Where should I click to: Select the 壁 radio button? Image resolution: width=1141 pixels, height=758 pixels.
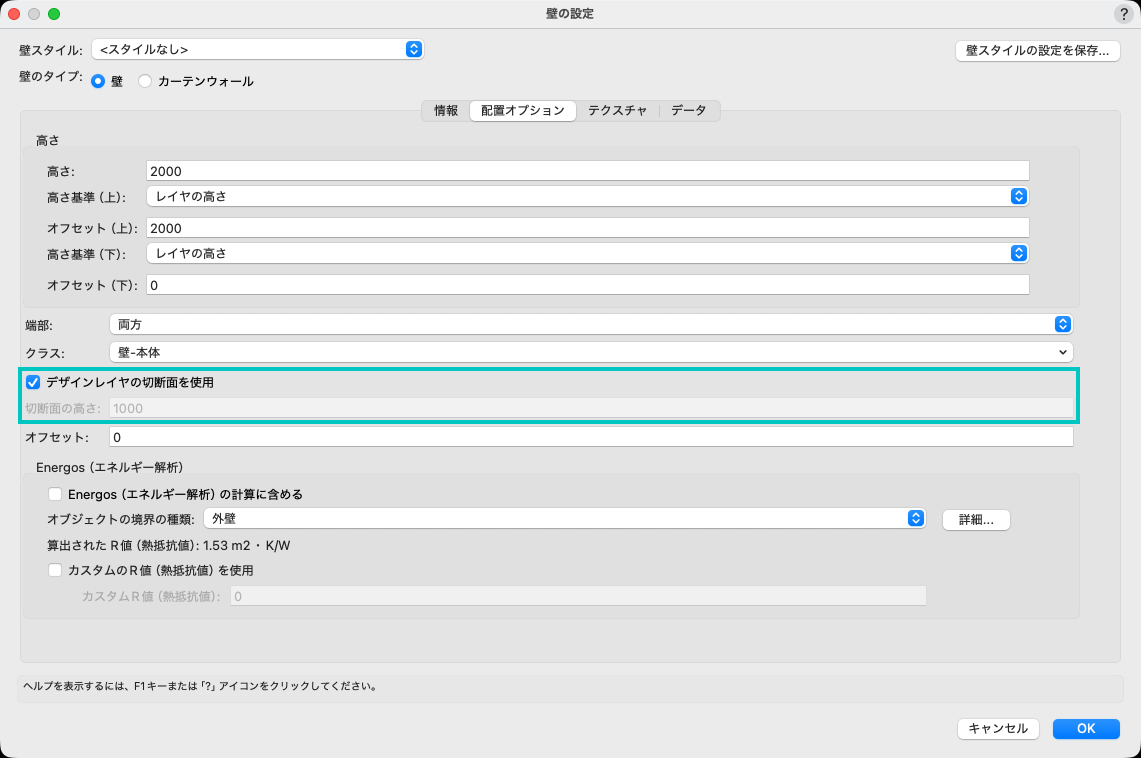coord(98,81)
